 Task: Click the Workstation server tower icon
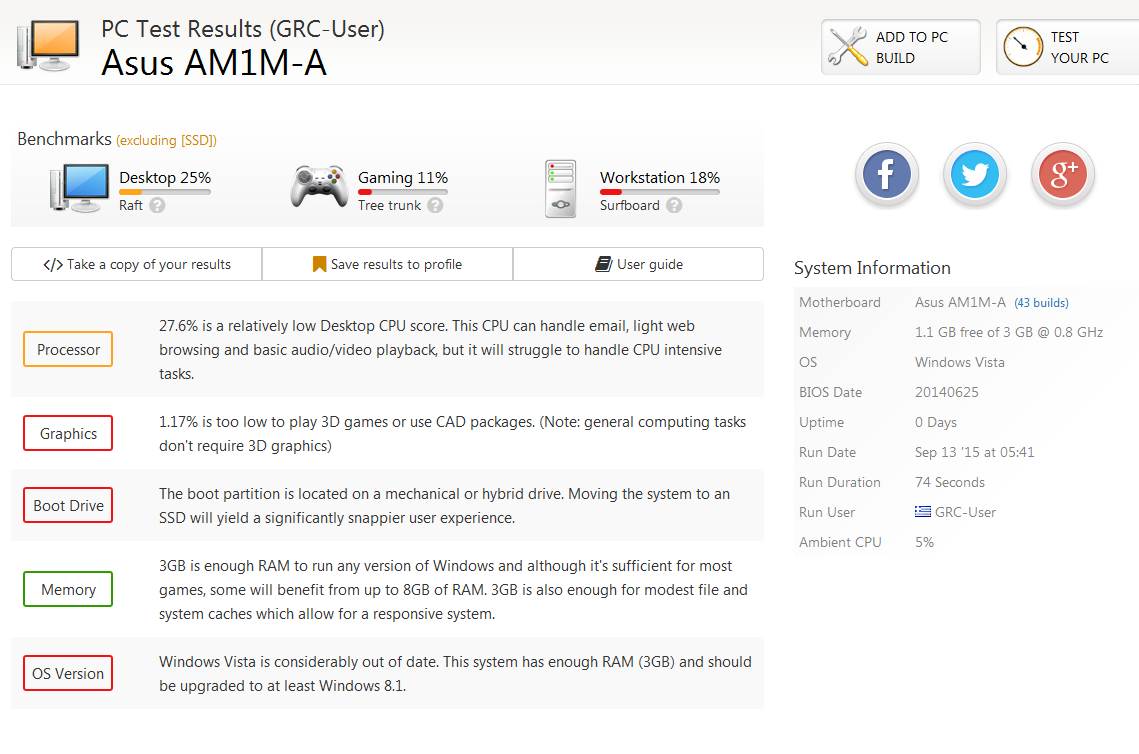coord(561,189)
